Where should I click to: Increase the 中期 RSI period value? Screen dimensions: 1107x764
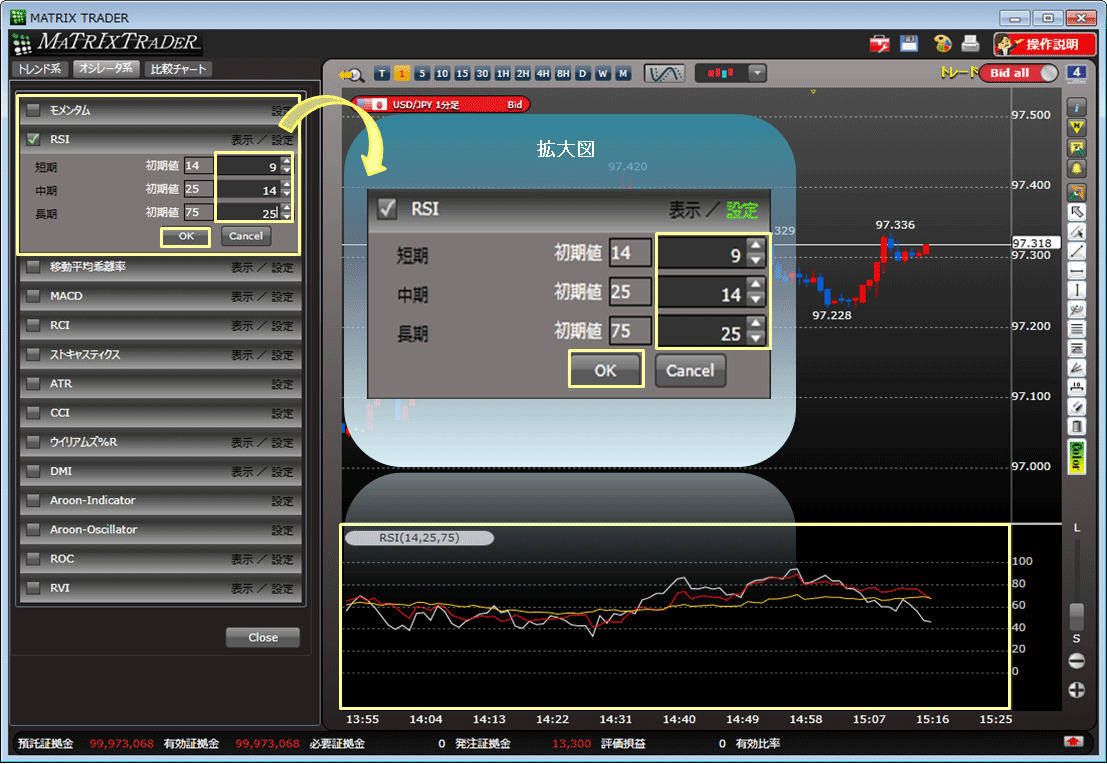point(286,185)
